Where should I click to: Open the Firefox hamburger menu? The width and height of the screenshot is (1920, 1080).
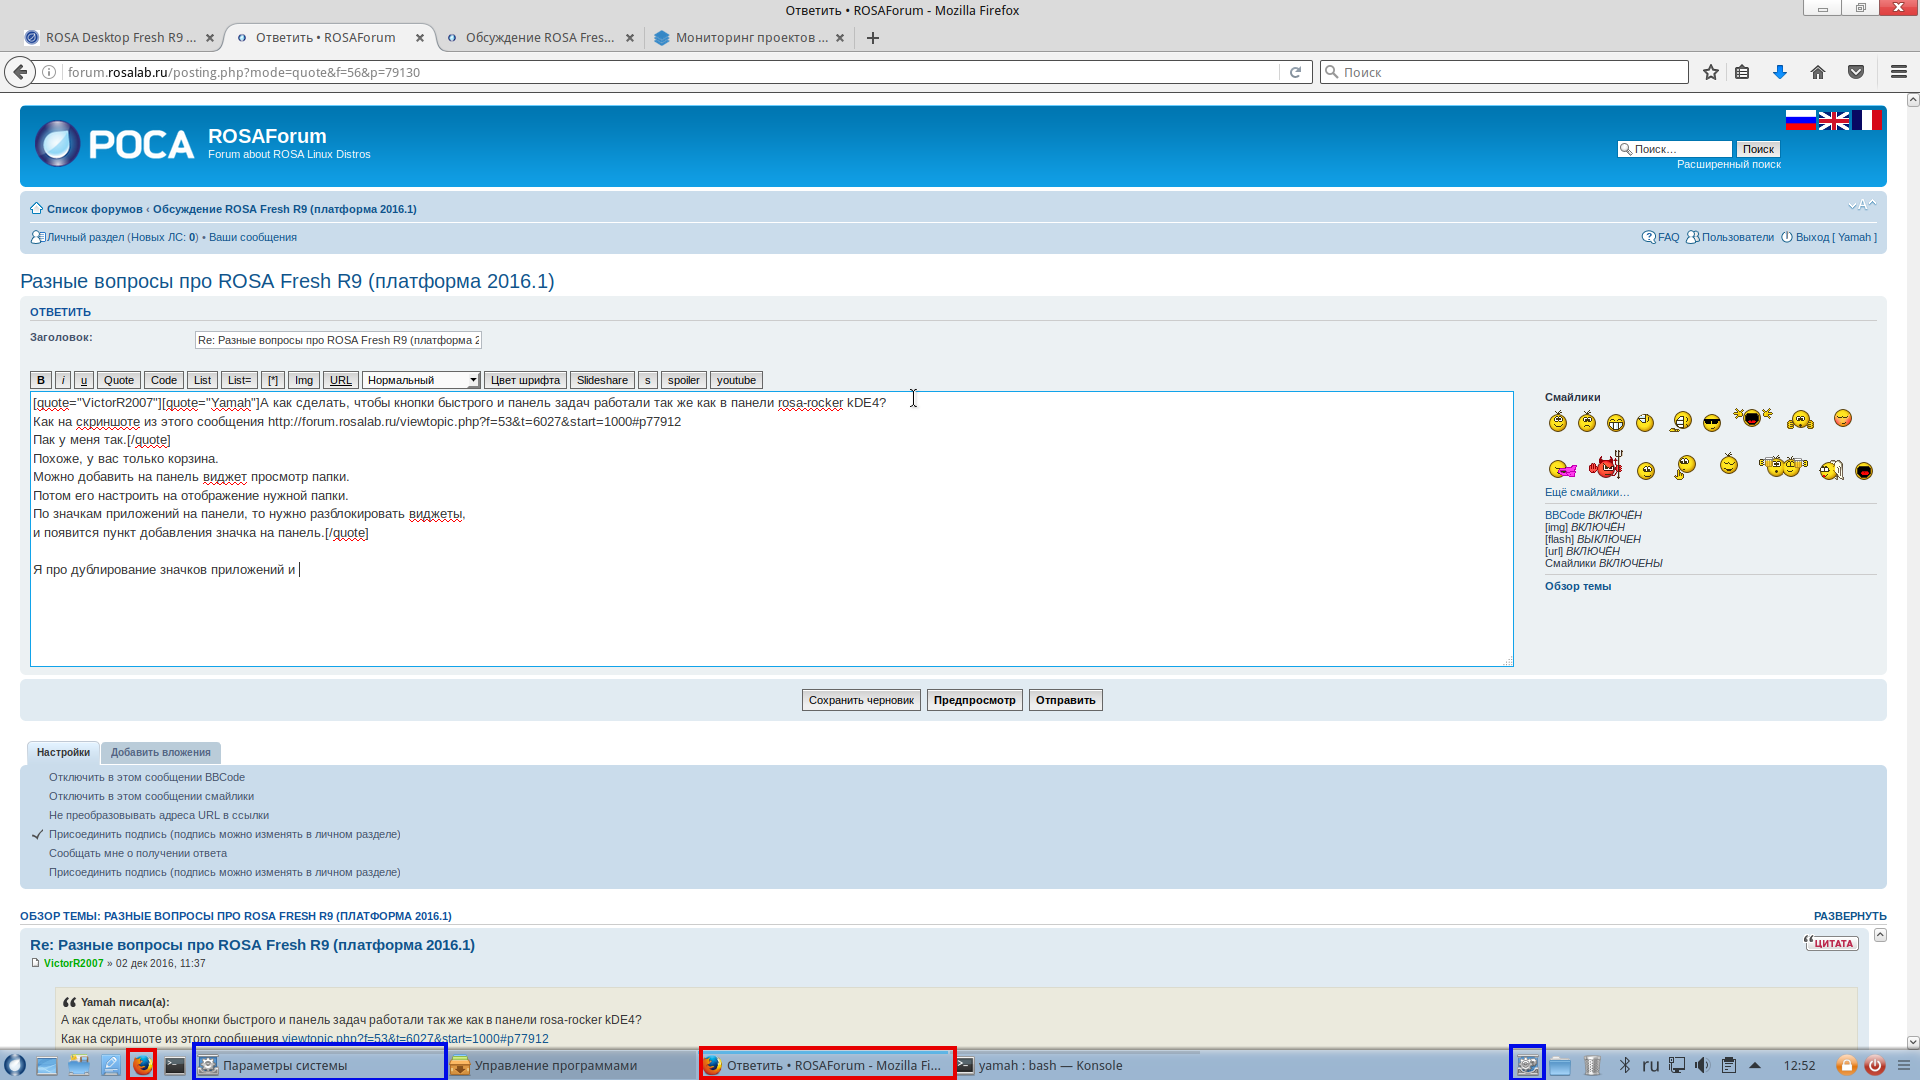point(1899,72)
